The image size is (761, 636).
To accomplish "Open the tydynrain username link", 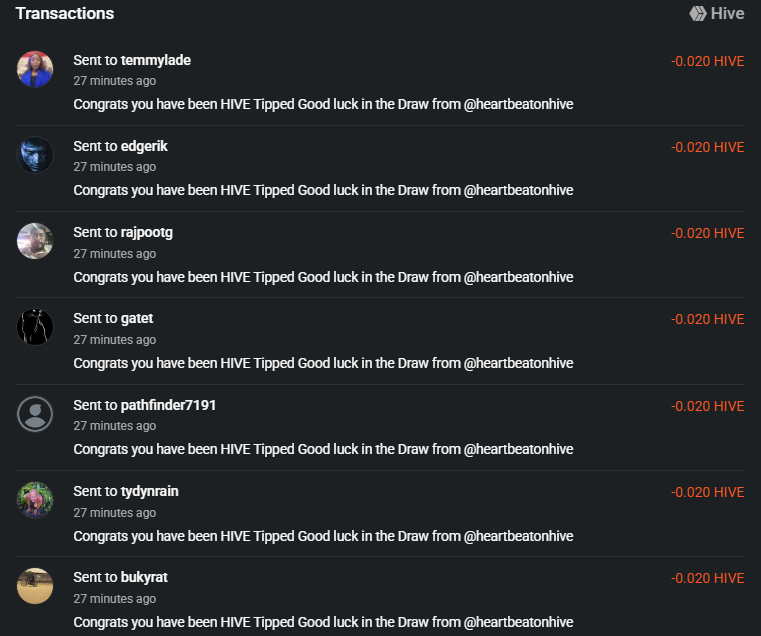I will tap(149, 491).
